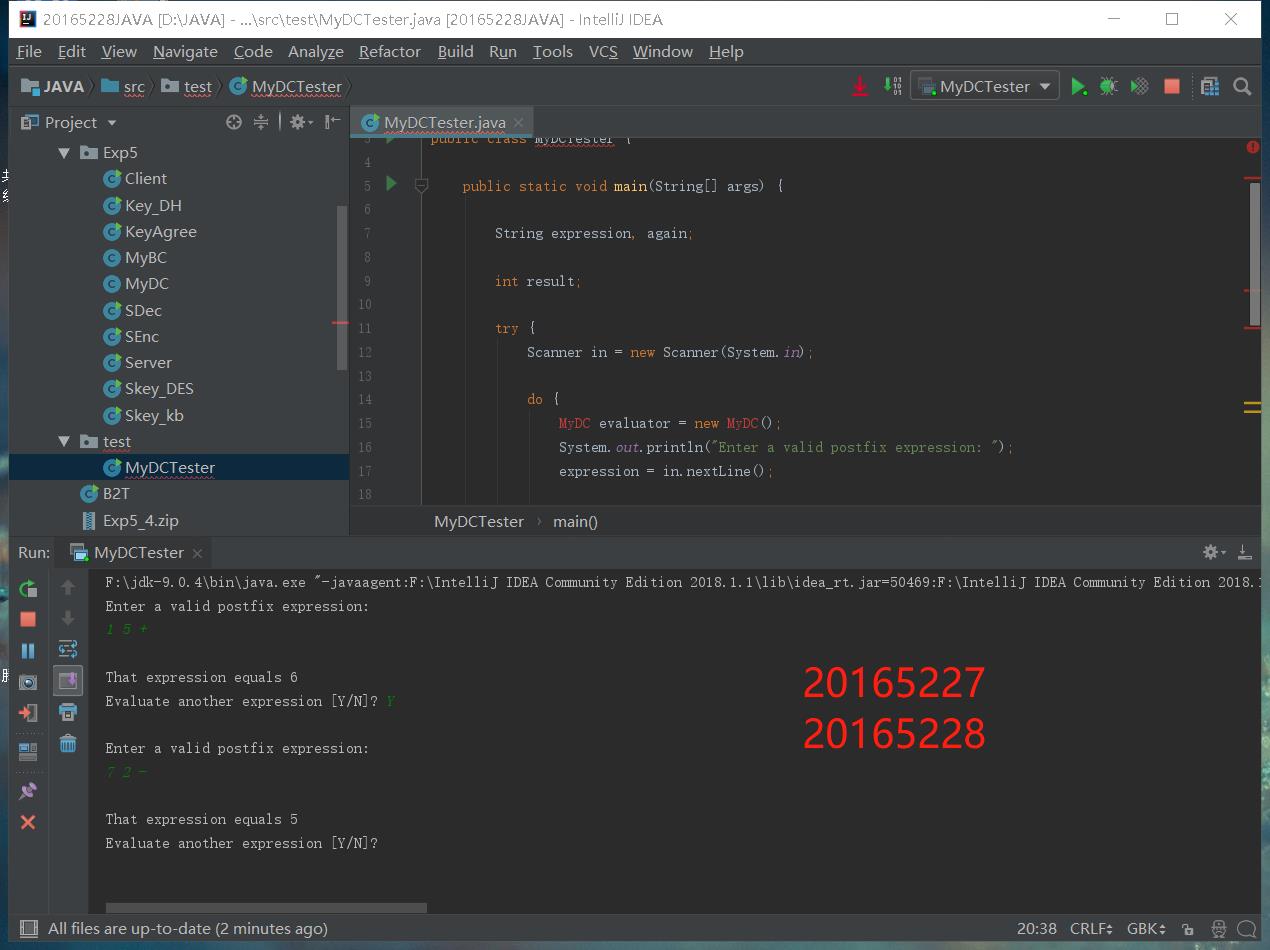1270x950 pixels.
Task: Toggle read-only lock icon in status bar
Action: point(1187,929)
